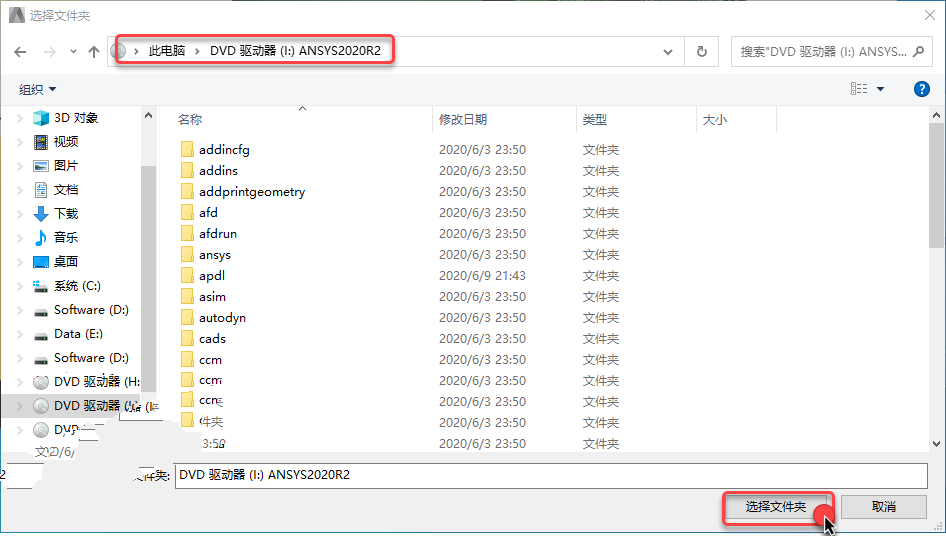The width and height of the screenshot is (946, 536).
Task: Refresh the current folder view
Action: click(702, 52)
